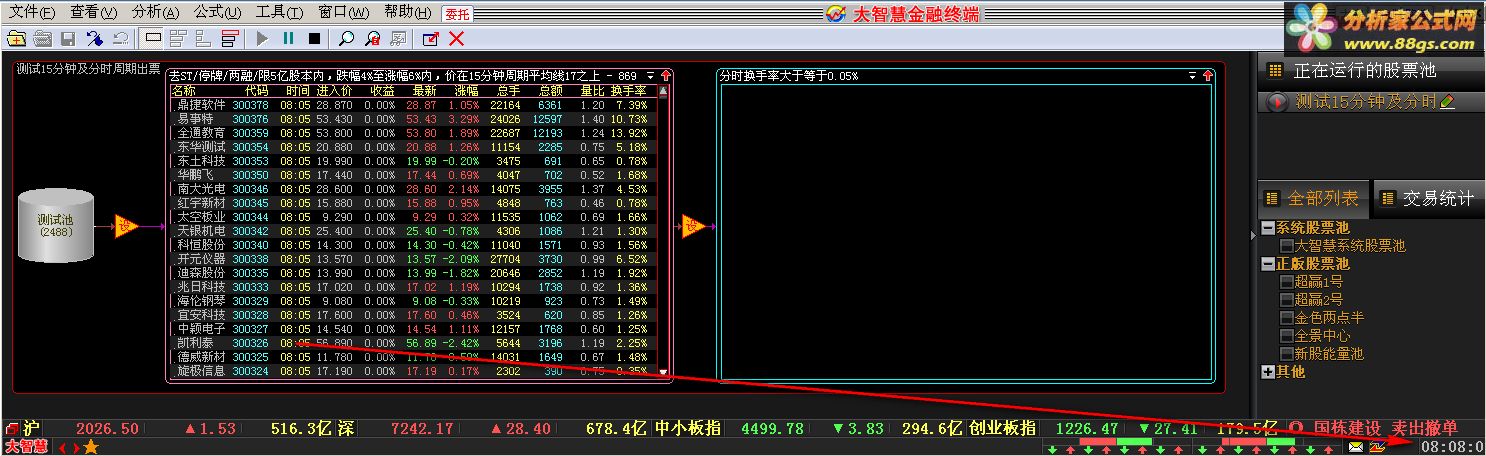Click the magnifier search icon

pyautogui.click(x=346, y=39)
